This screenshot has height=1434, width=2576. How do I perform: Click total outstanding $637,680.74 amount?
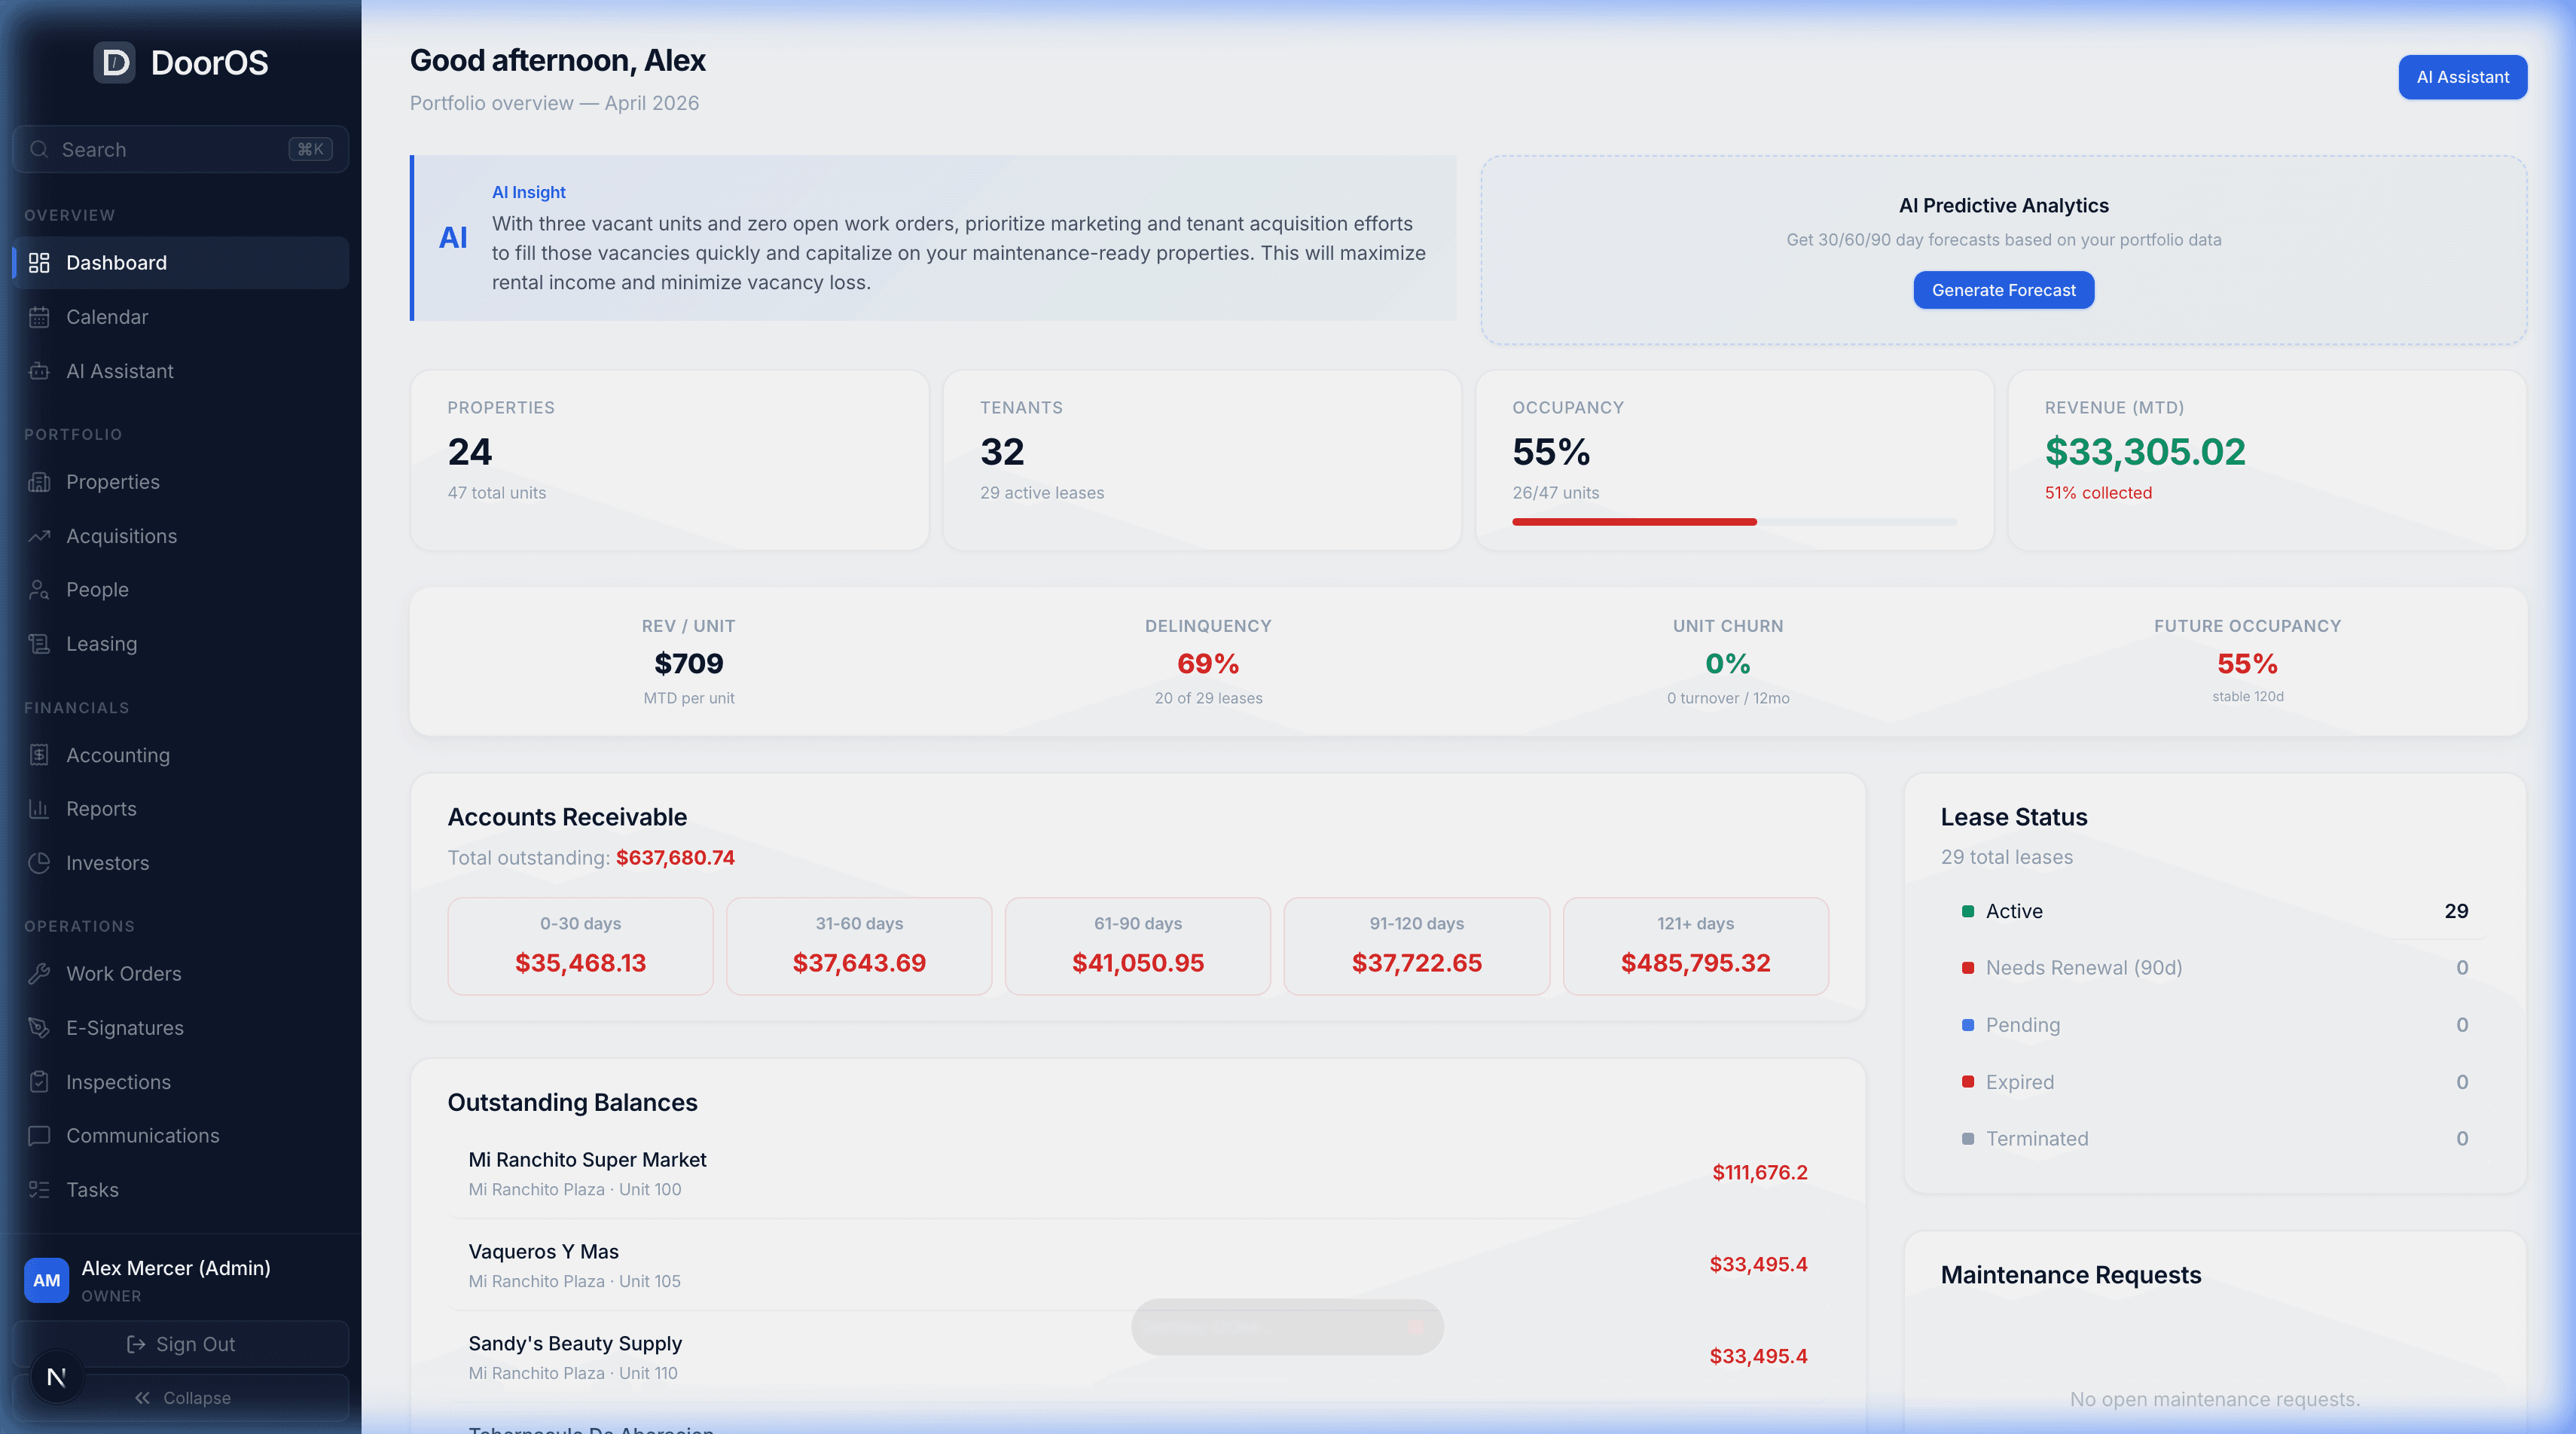tap(675, 858)
